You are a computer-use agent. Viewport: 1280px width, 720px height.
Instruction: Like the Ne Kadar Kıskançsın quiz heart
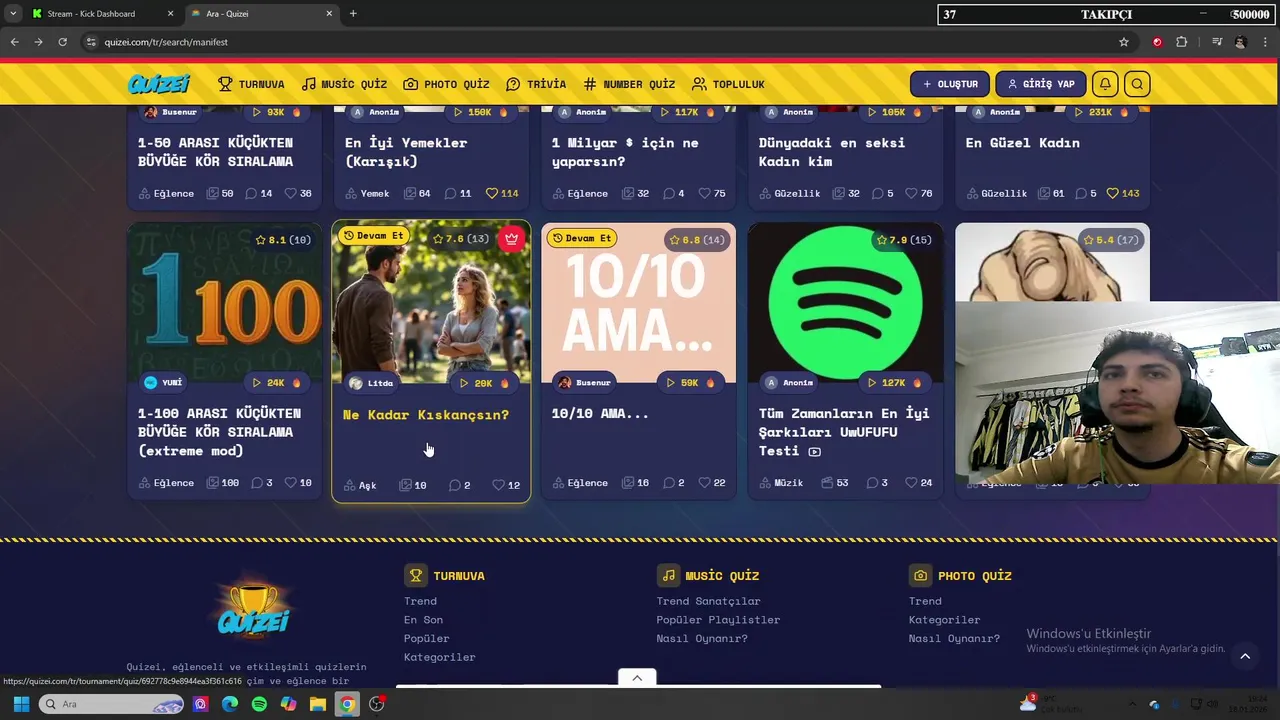pyautogui.click(x=498, y=485)
